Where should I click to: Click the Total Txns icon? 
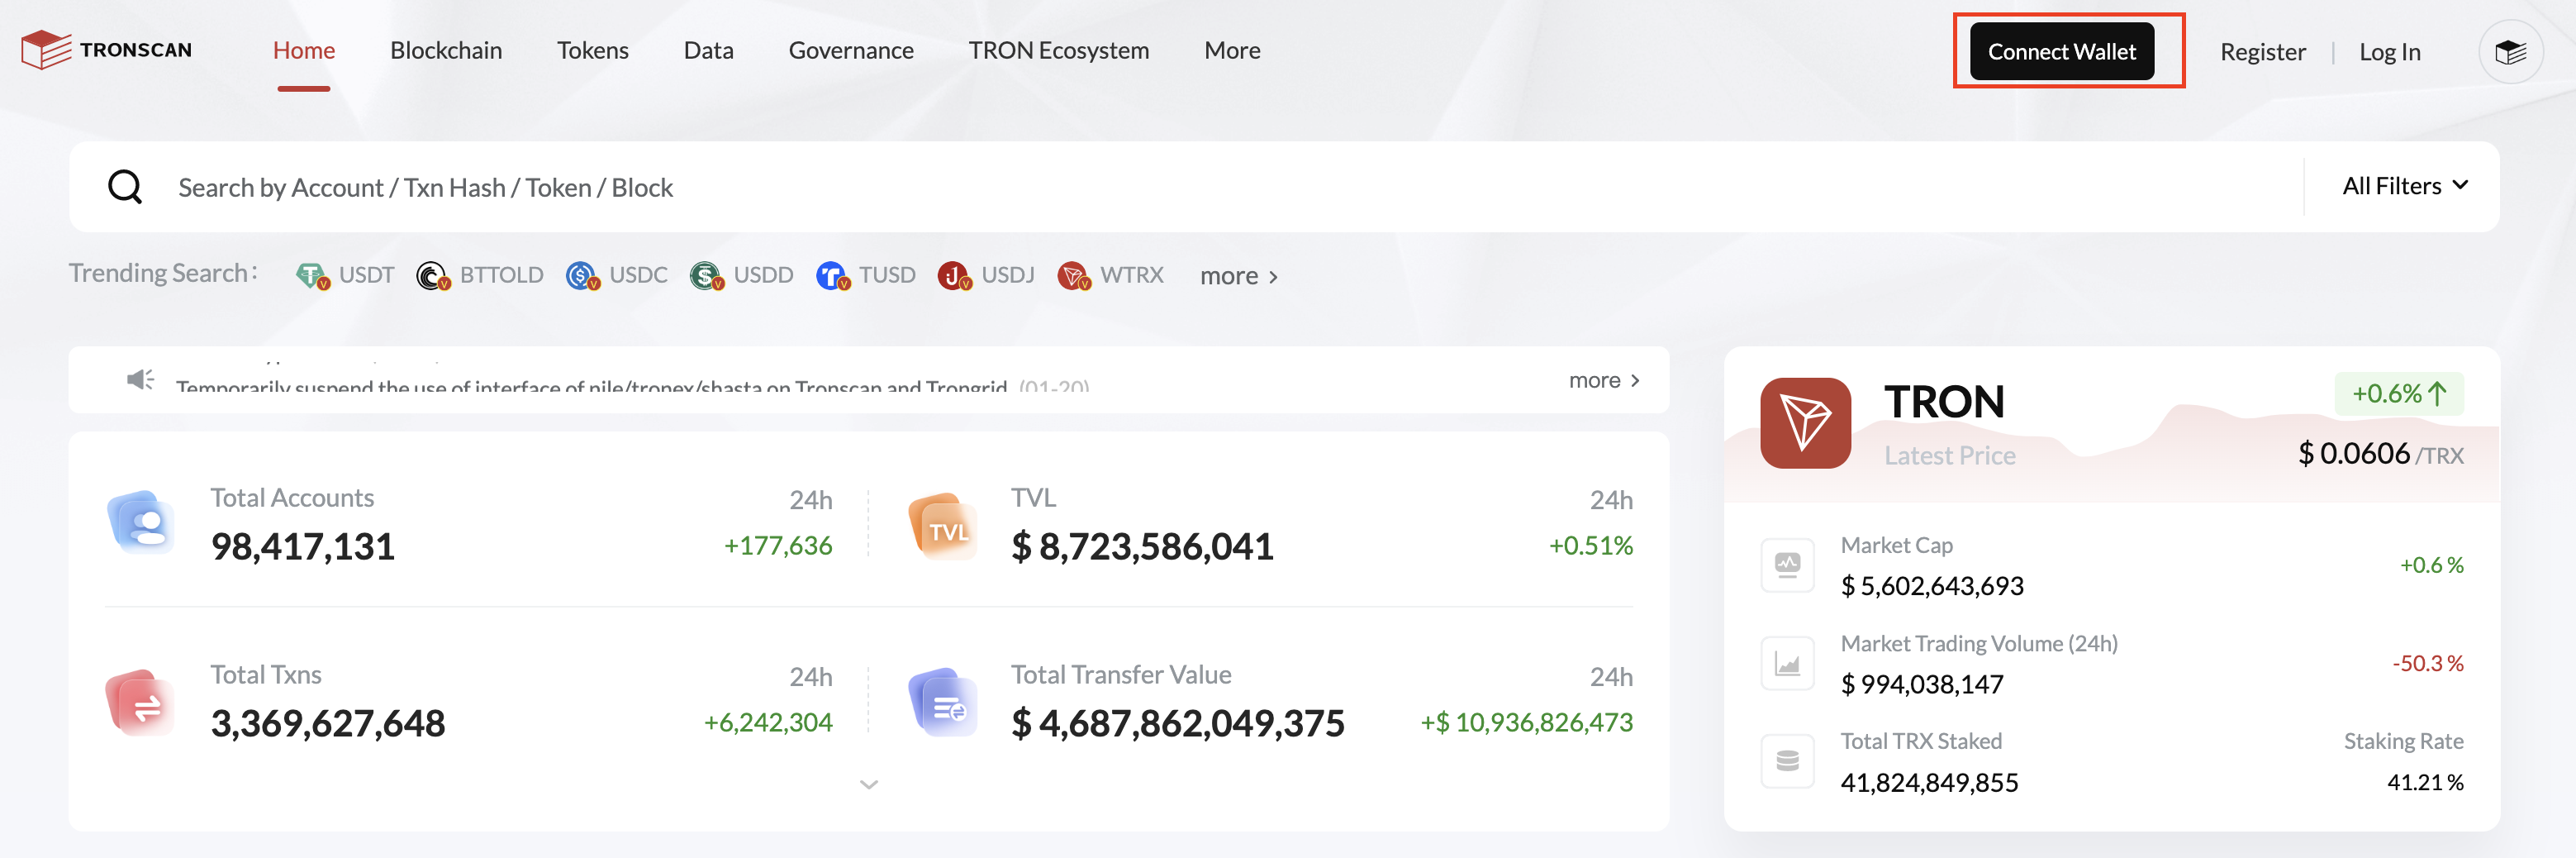pos(140,702)
